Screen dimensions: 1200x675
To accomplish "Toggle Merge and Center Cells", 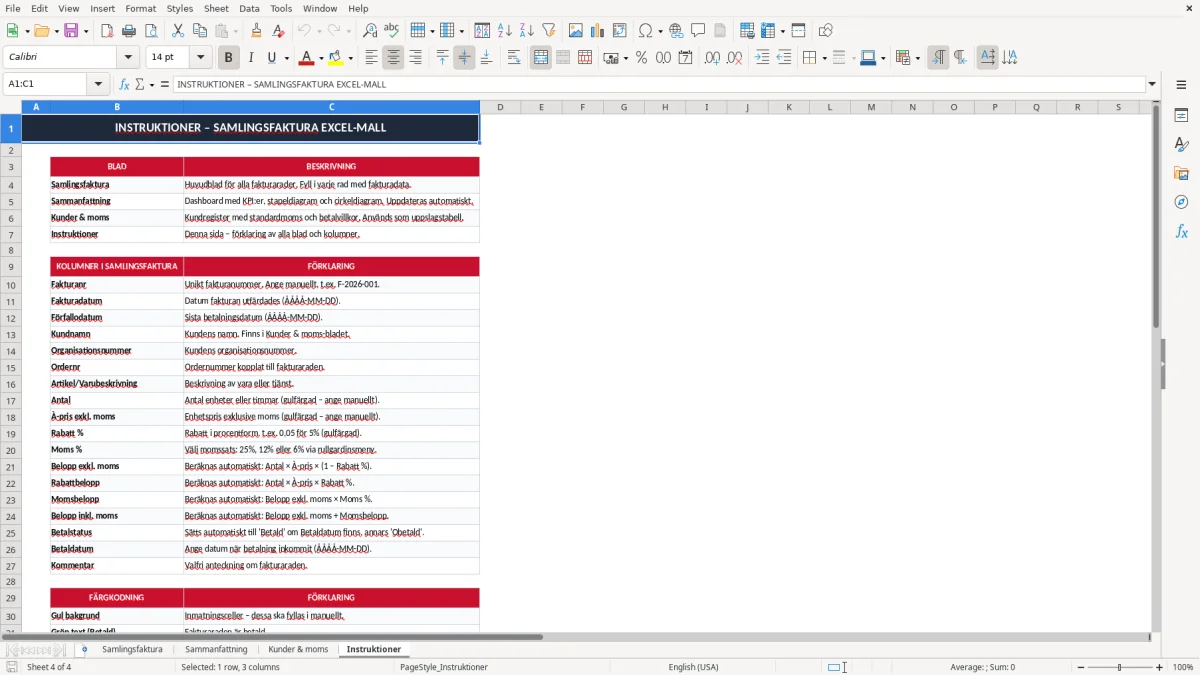I will point(541,58).
